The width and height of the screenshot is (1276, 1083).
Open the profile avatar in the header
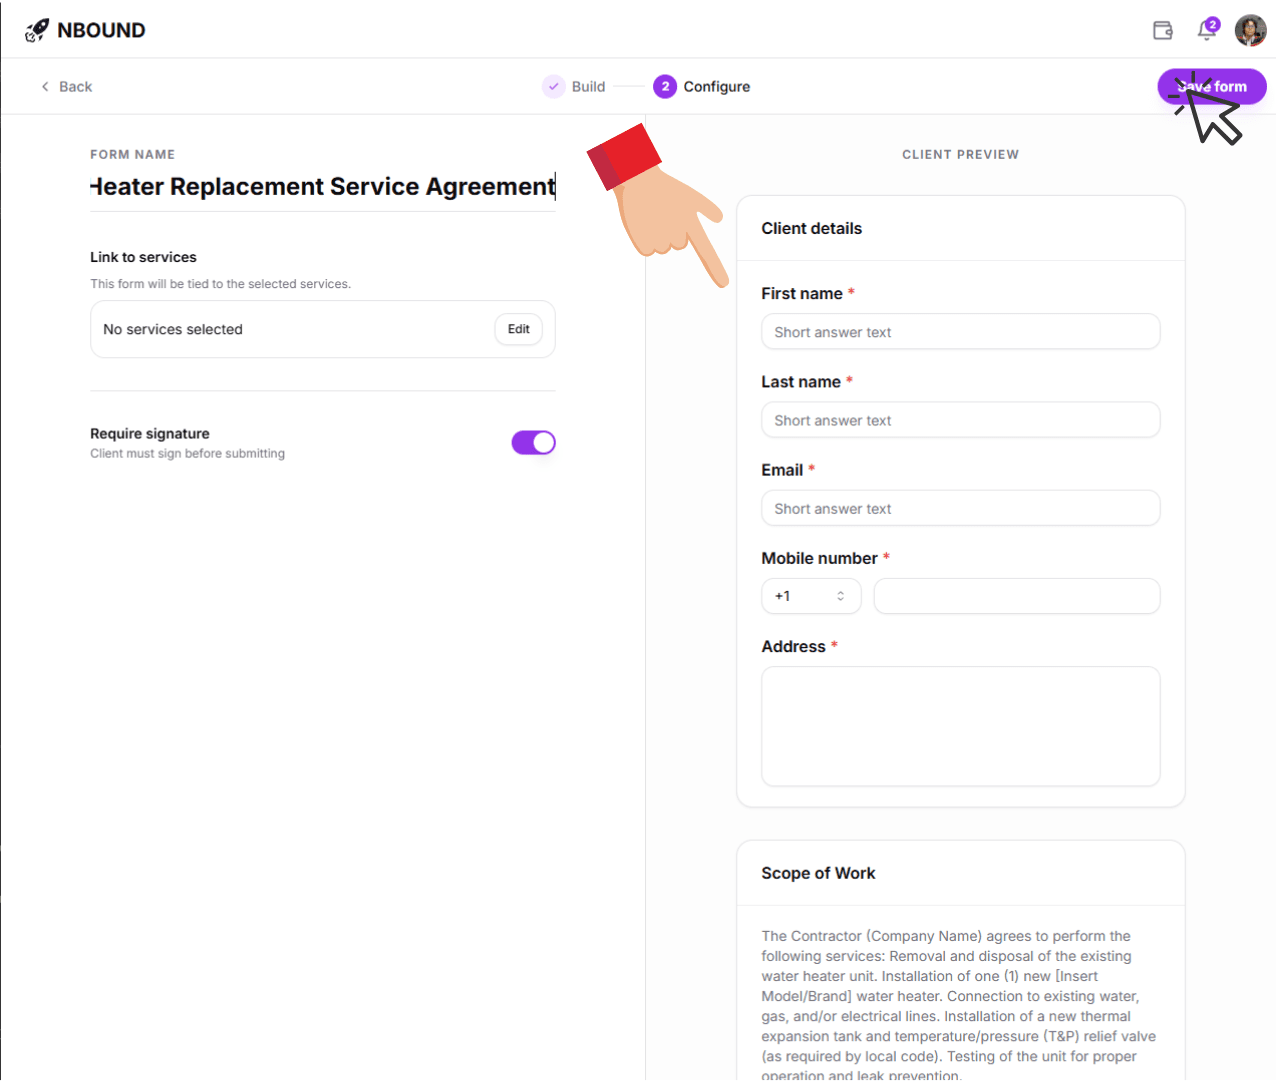pyautogui.click(x=1250, y=30)
